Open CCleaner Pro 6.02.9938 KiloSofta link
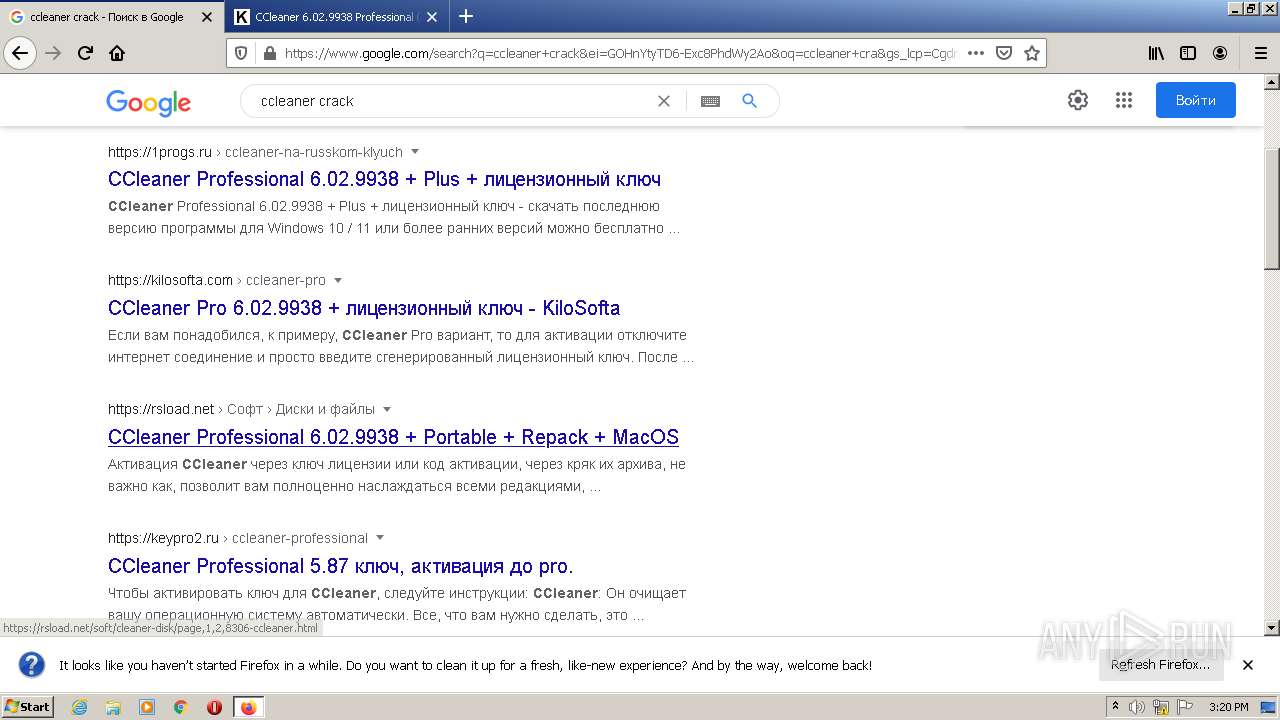 click(x=364, y=308)
